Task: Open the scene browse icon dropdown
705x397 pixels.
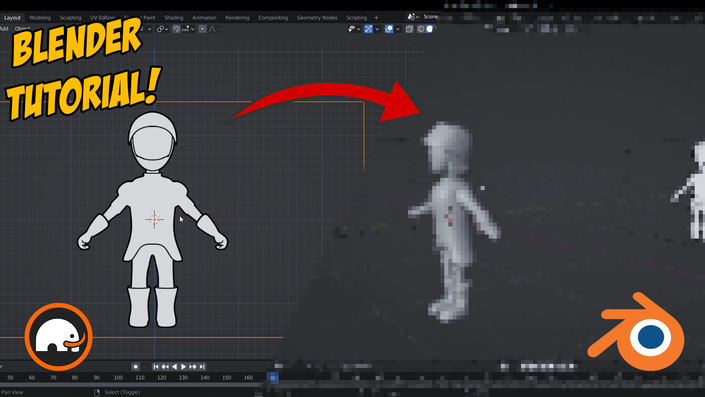Action: point(413,17)
